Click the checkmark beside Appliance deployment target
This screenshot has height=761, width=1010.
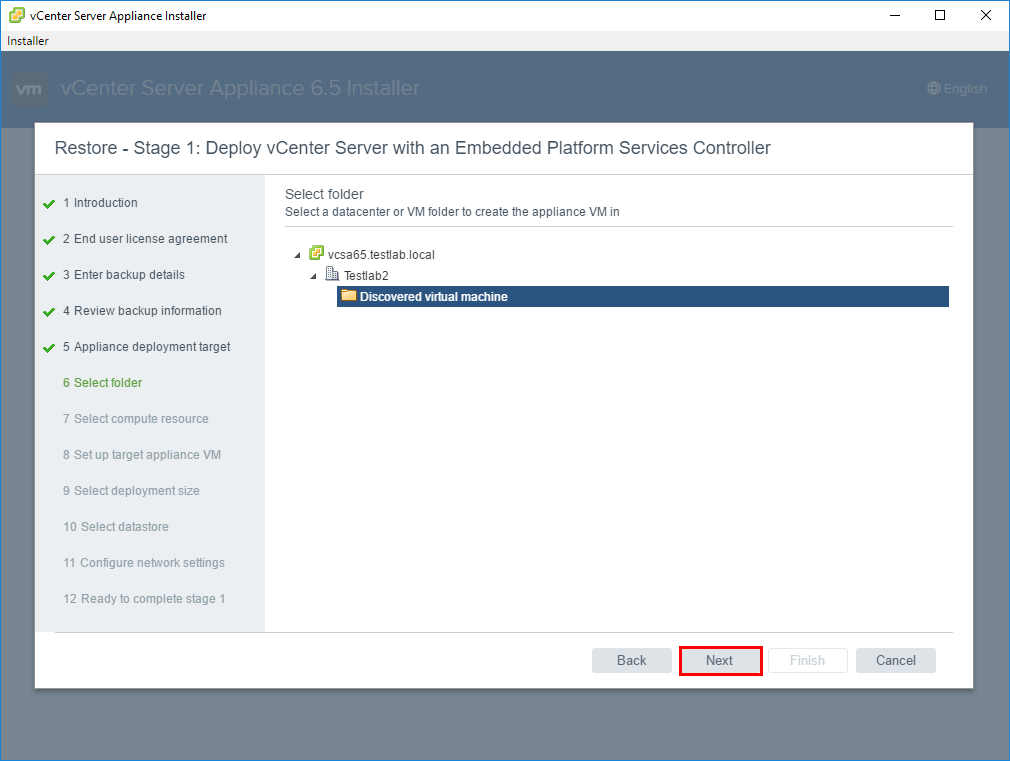tap(49, 349)
